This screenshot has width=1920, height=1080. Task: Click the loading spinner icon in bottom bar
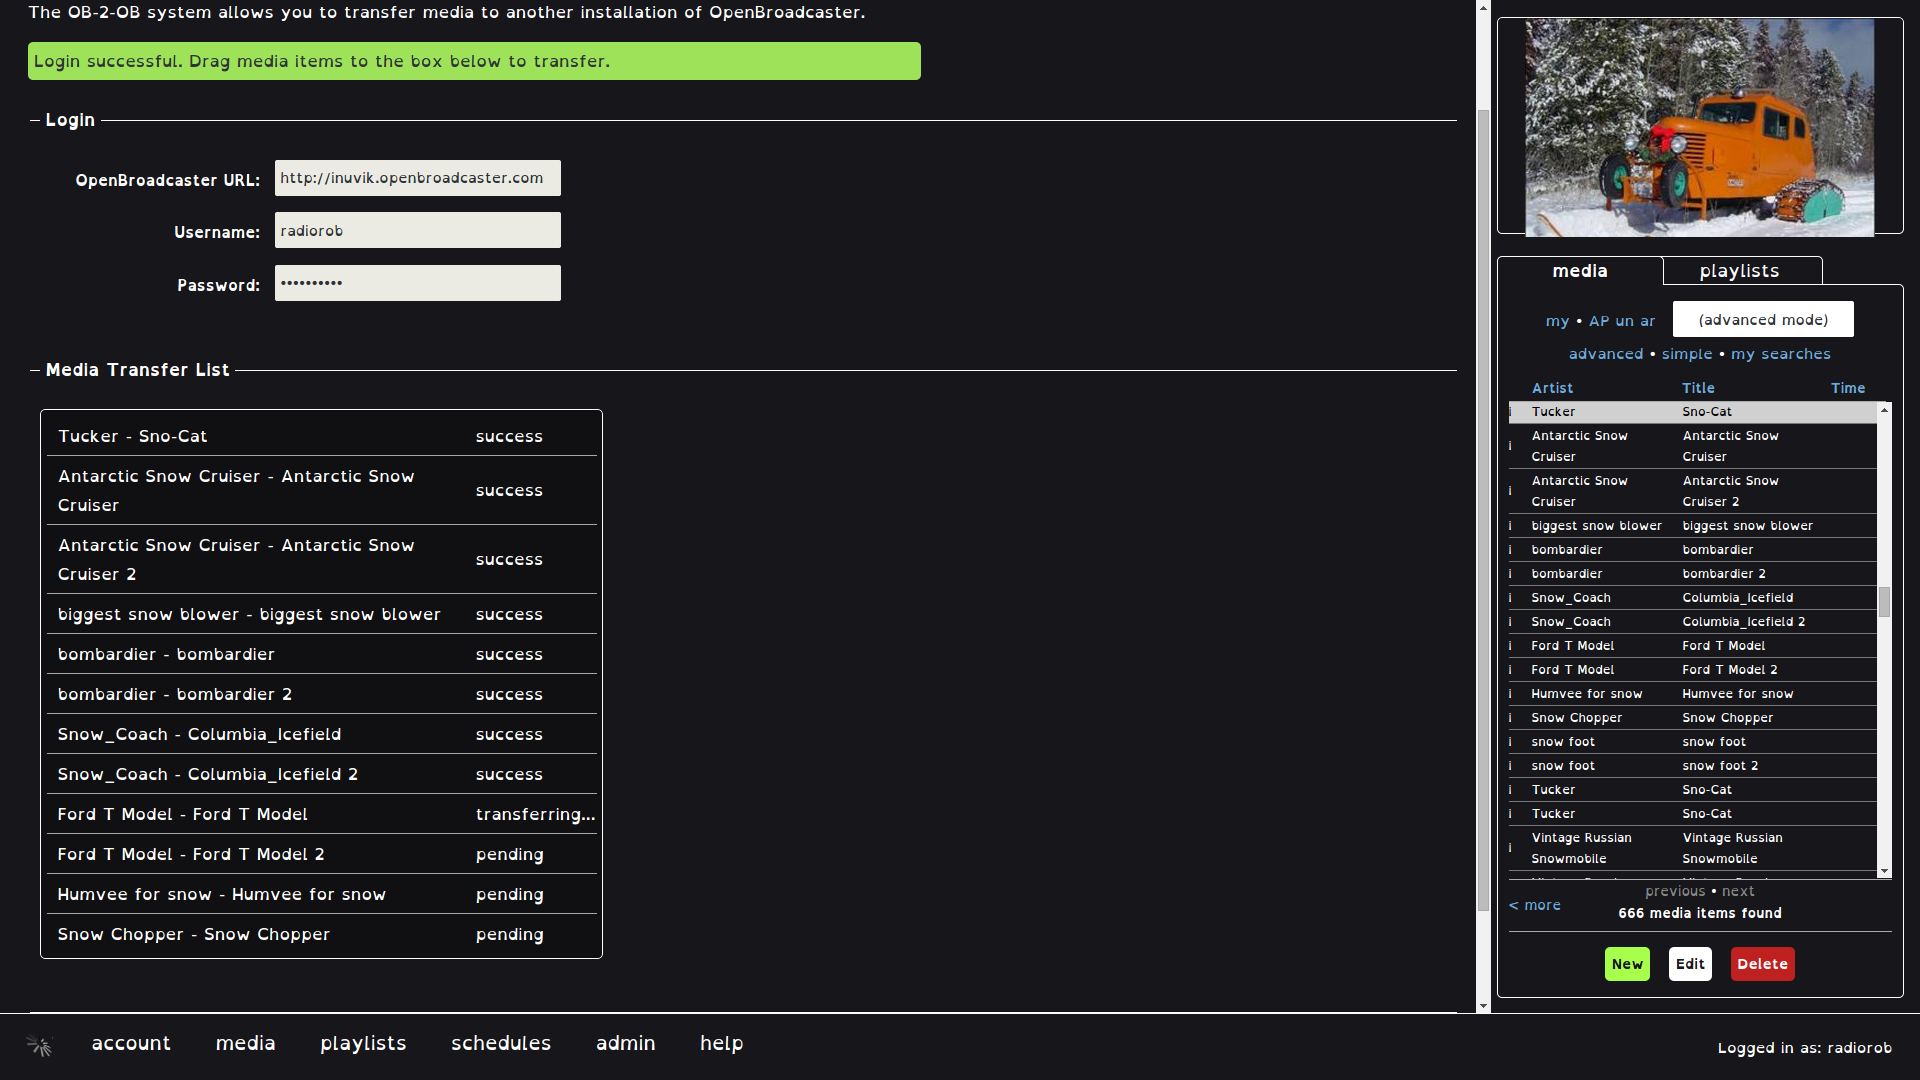(39, 1046)
